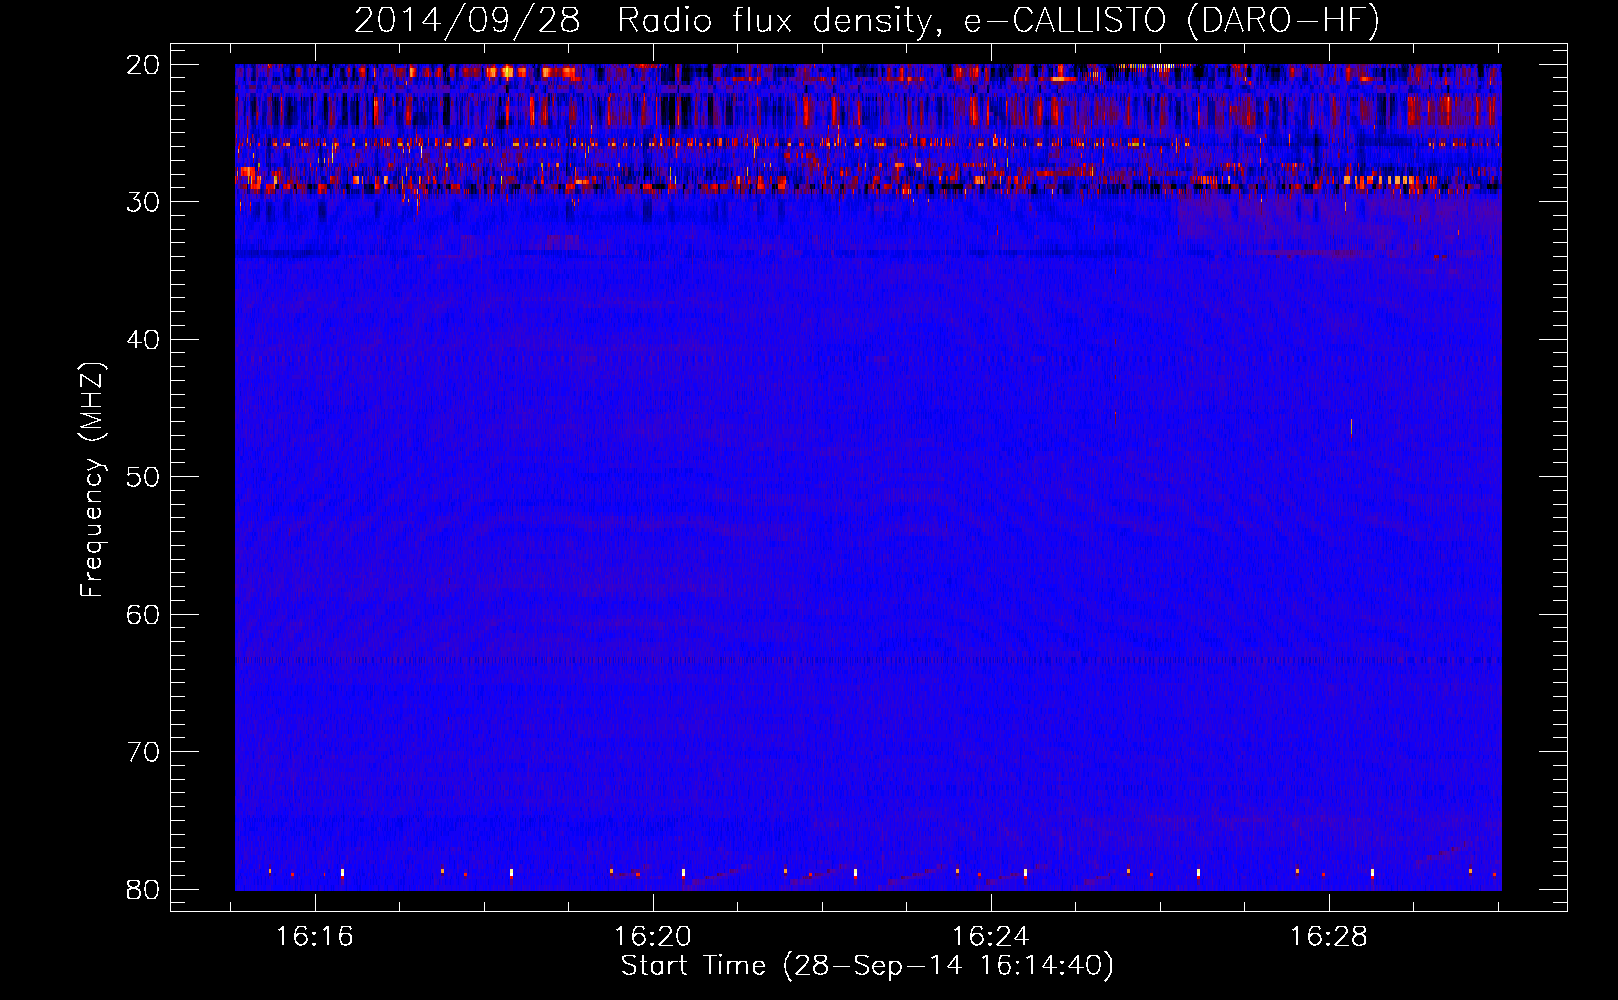The height and width of the screenshot is (1000, 1618).
Task: Click the 20 frequency tick label
Action: (x=144, y=65)
